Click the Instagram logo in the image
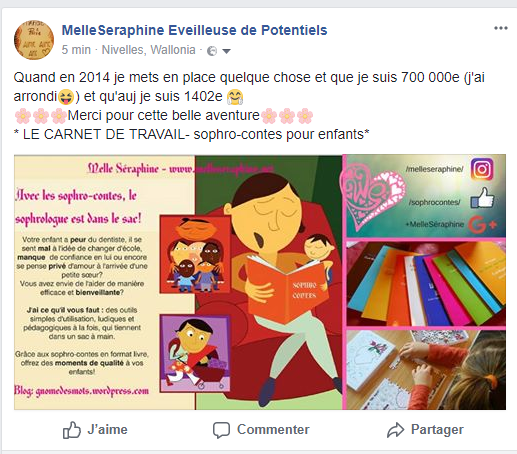The height and width of the screenshot is (454, 517). click(x=482, y=169)
